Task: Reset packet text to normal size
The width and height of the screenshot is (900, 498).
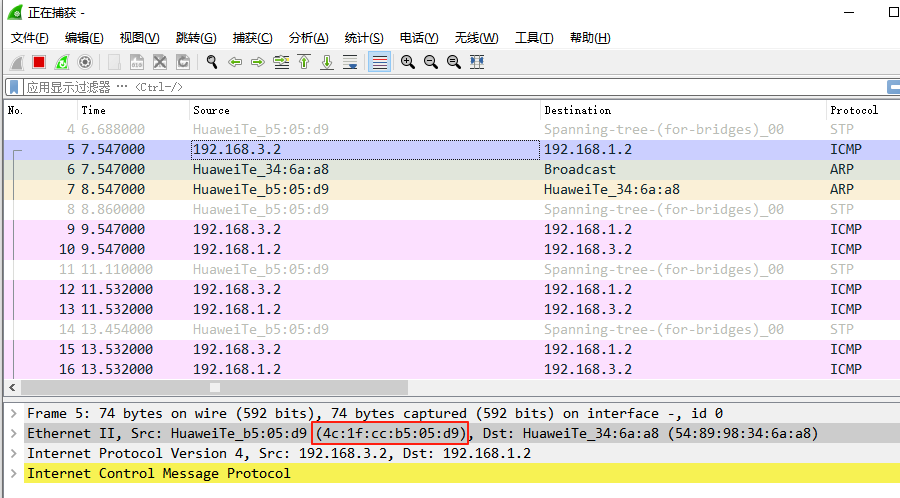Action: click(x=454, y=62)
